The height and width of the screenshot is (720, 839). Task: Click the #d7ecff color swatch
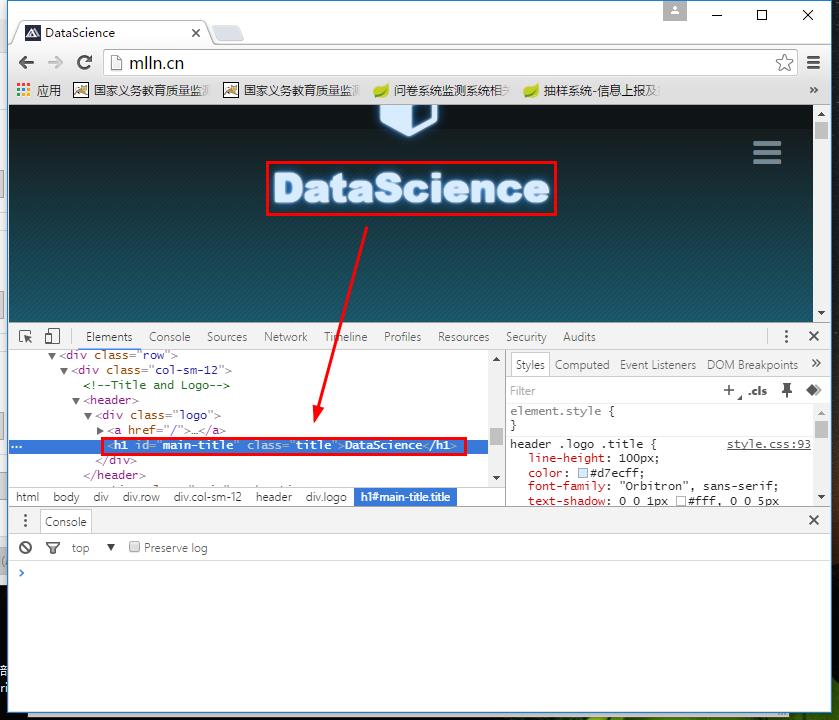coord(583,473)
